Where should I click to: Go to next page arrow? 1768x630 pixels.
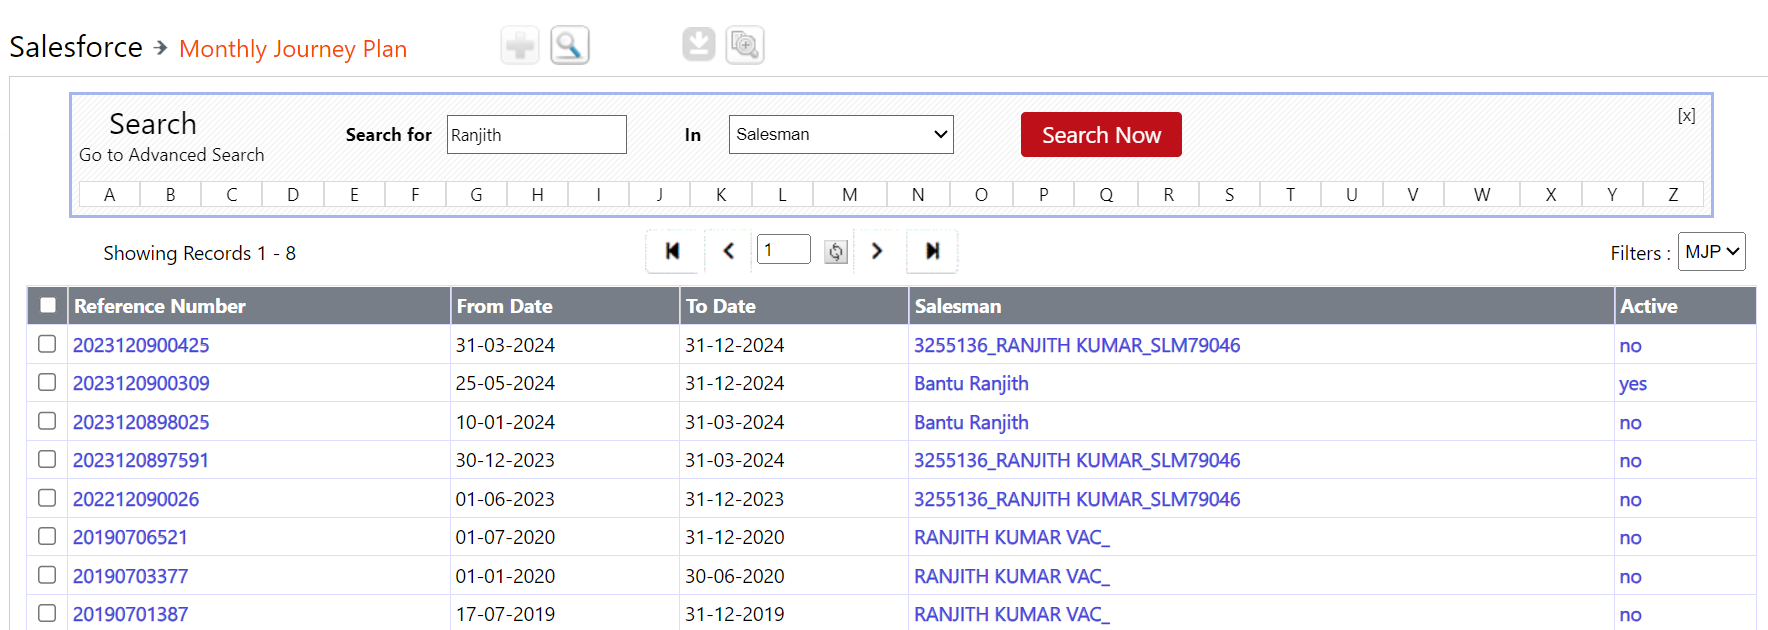[877, 251]
